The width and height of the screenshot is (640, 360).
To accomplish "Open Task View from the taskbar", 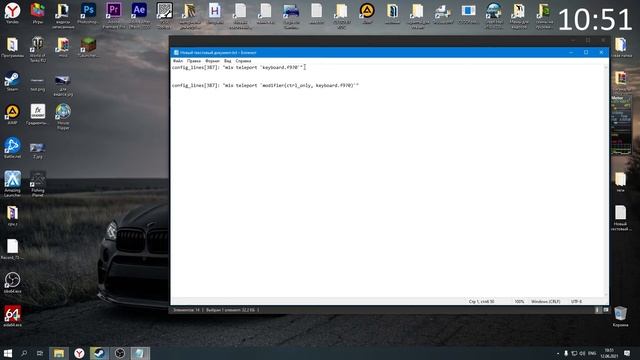I will (x=40, y=353).
